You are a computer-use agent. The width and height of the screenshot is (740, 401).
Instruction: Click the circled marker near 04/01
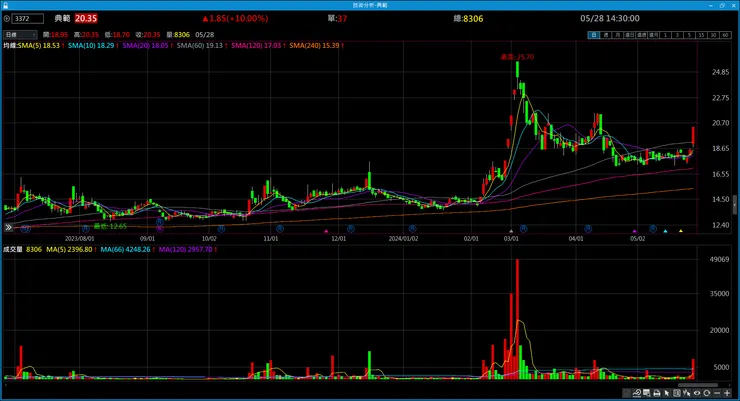pos(588,229)
